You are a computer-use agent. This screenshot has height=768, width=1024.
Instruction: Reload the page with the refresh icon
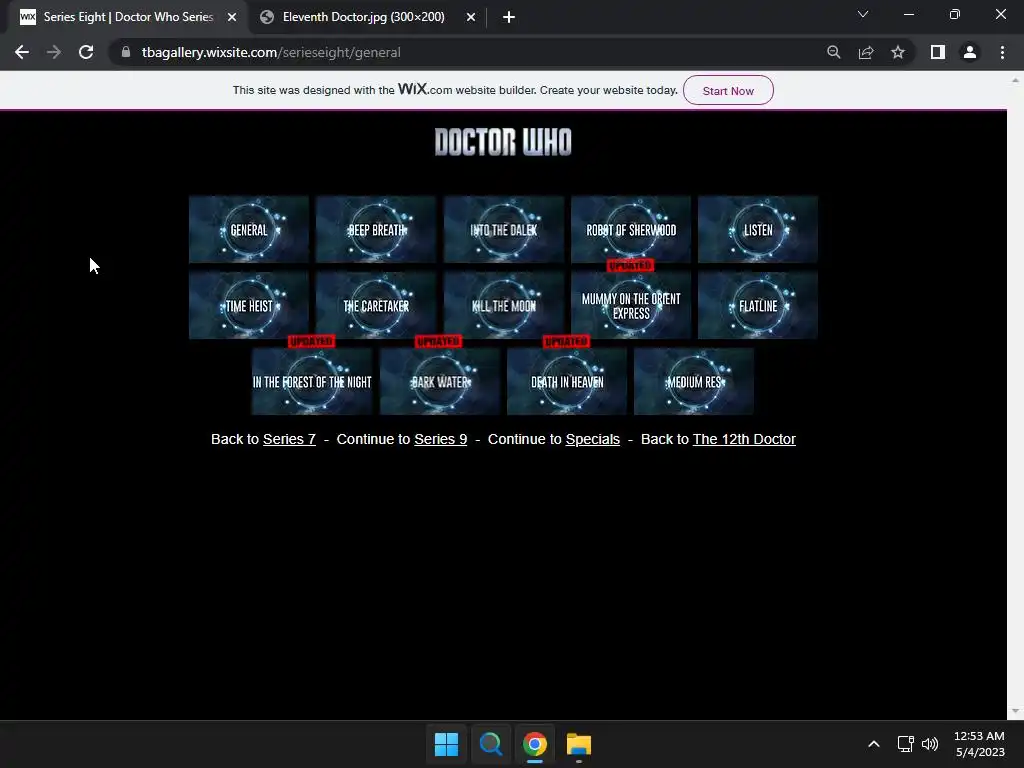click(86, 52)
